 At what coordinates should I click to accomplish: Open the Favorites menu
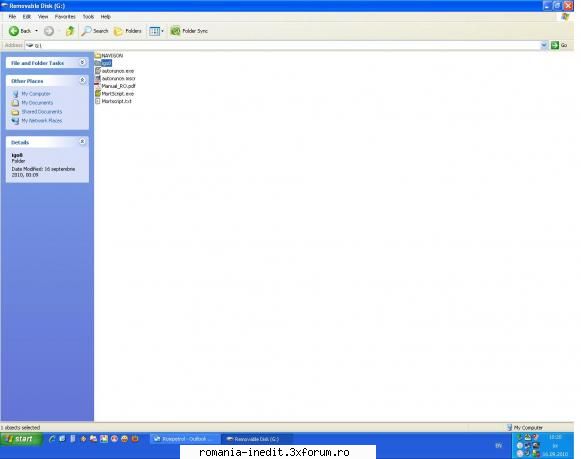click(x=65, y=17)
